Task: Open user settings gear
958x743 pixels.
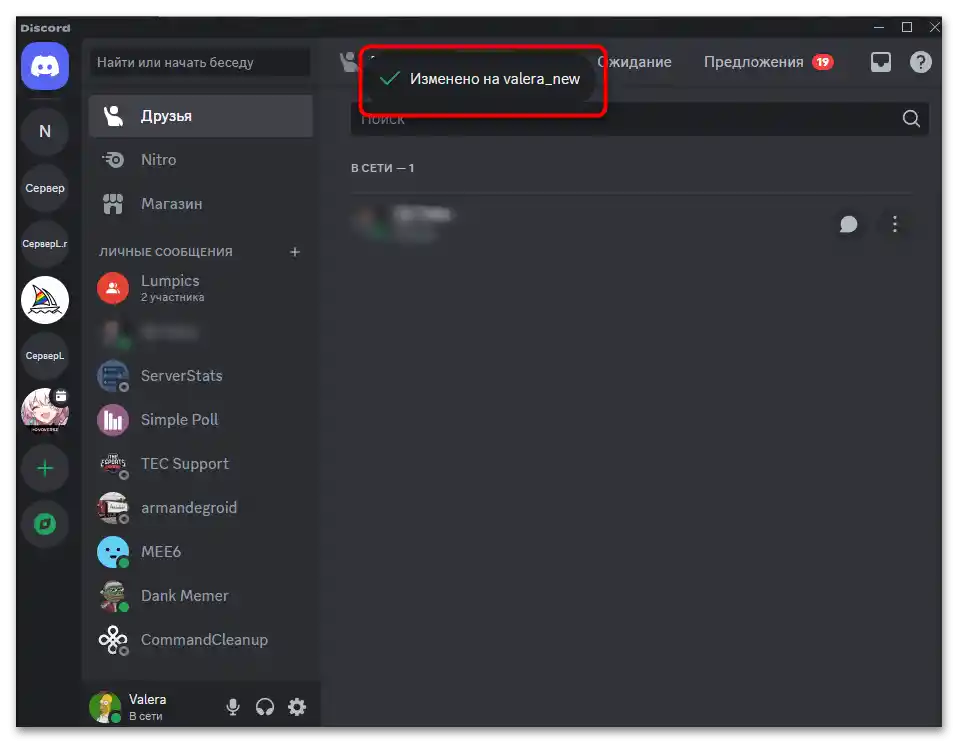Action: click(297, 707)
